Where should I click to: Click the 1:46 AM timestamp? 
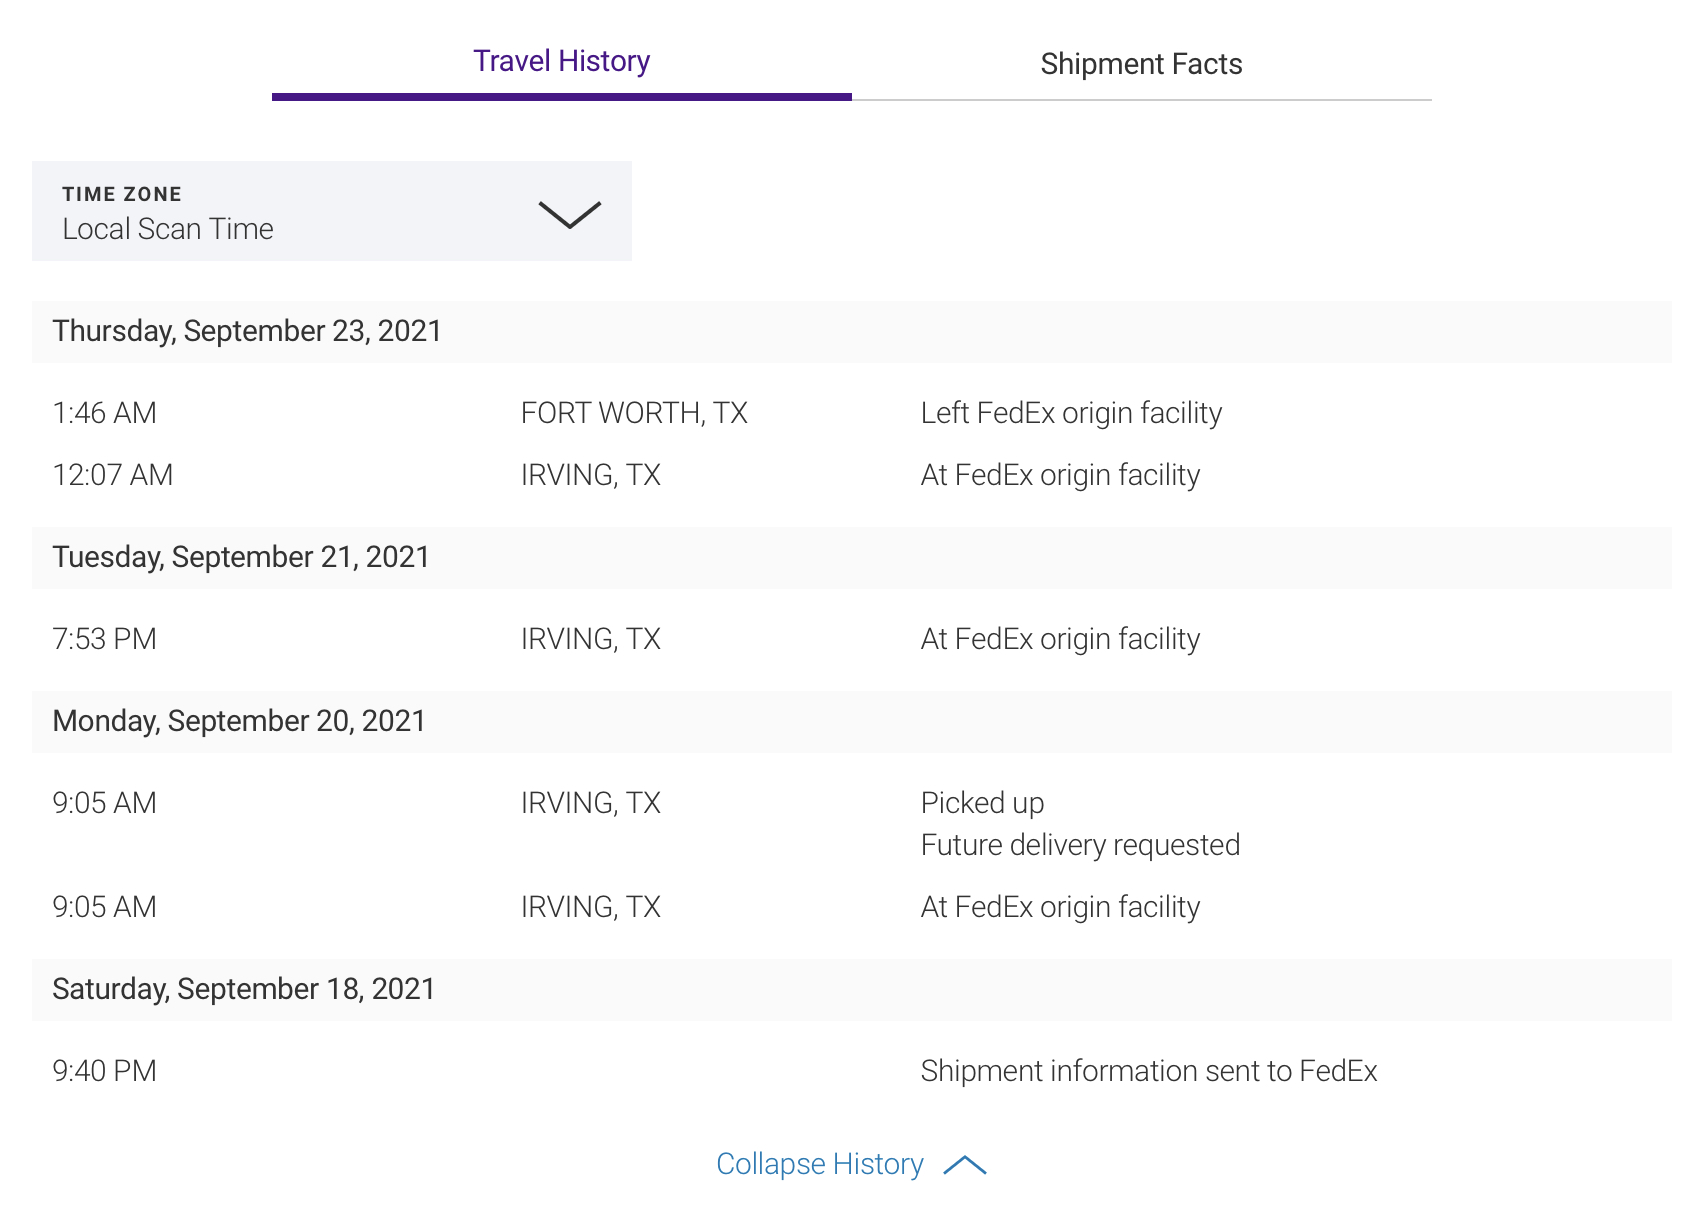pyautogui.click(x=105, y=413)
